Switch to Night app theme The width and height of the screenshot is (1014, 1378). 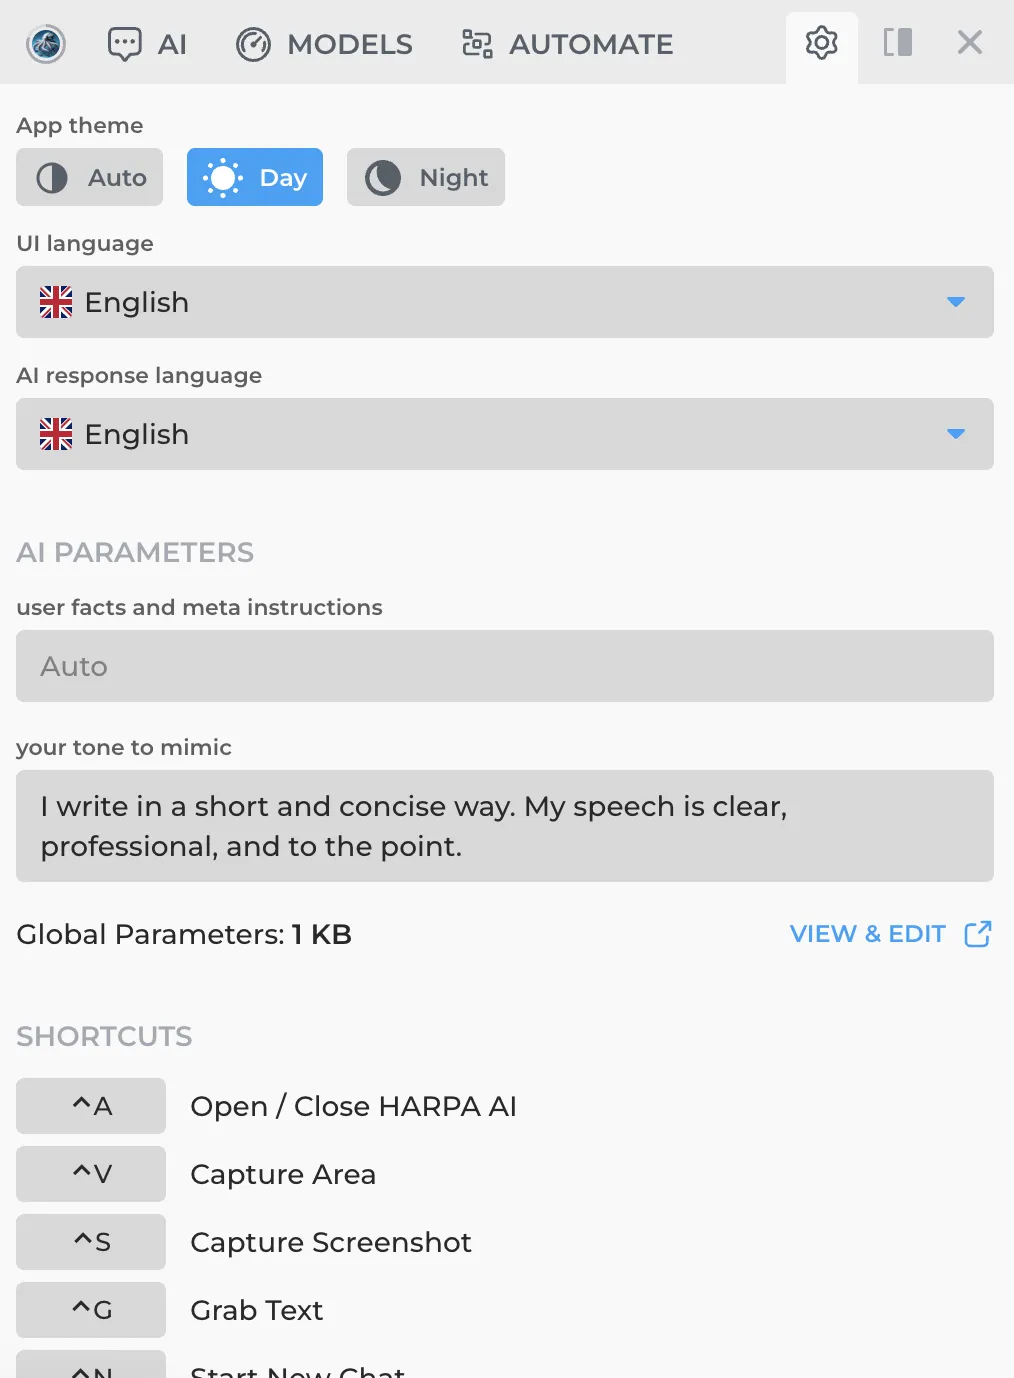pyautogui.click(x=426, y=178)
